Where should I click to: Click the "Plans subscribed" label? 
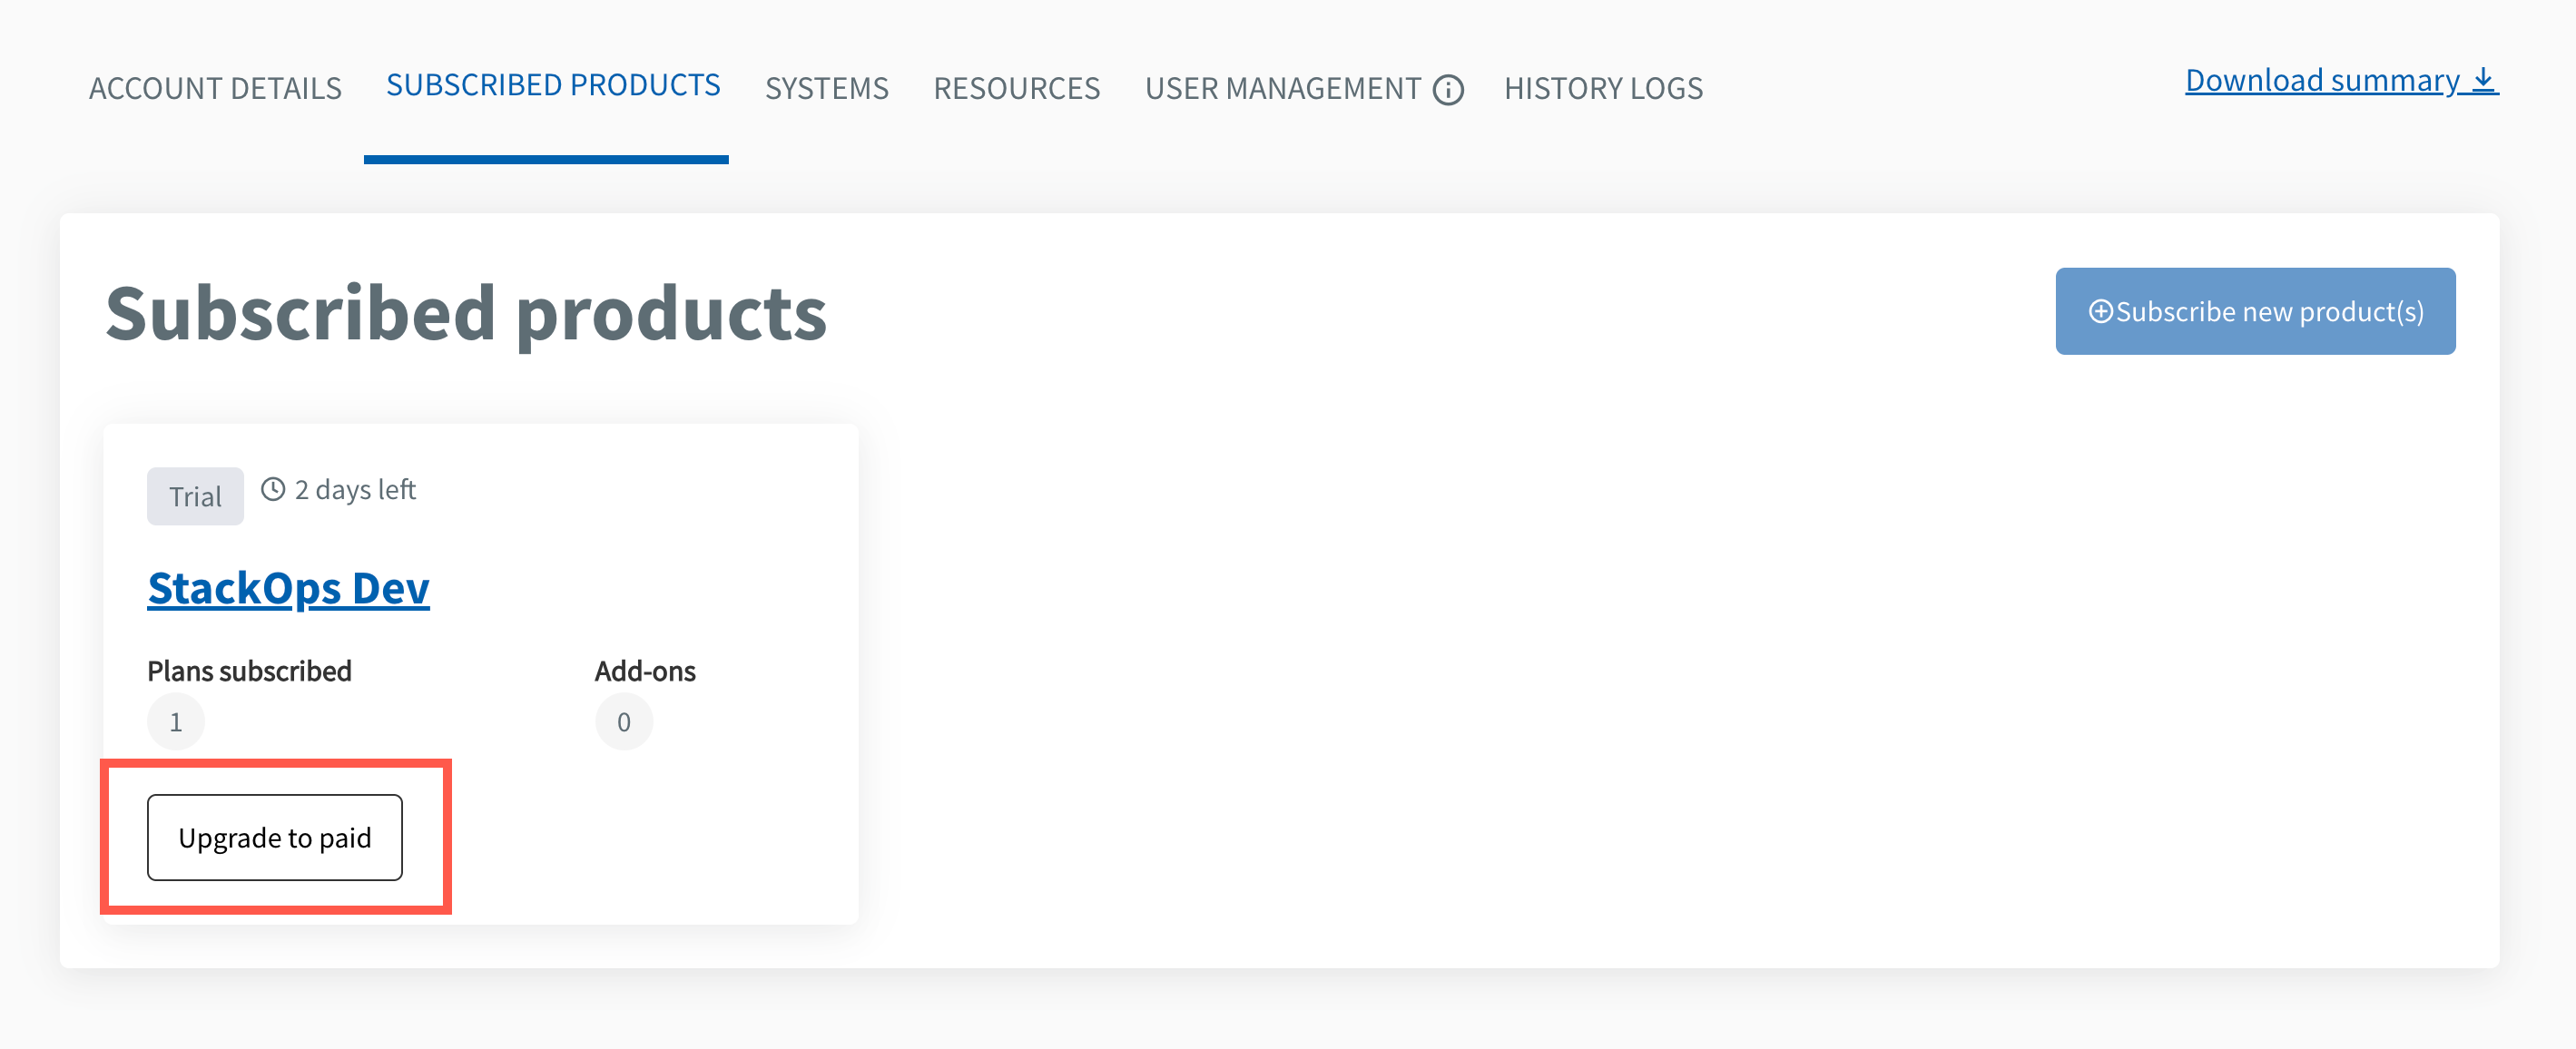coord(249,670)
